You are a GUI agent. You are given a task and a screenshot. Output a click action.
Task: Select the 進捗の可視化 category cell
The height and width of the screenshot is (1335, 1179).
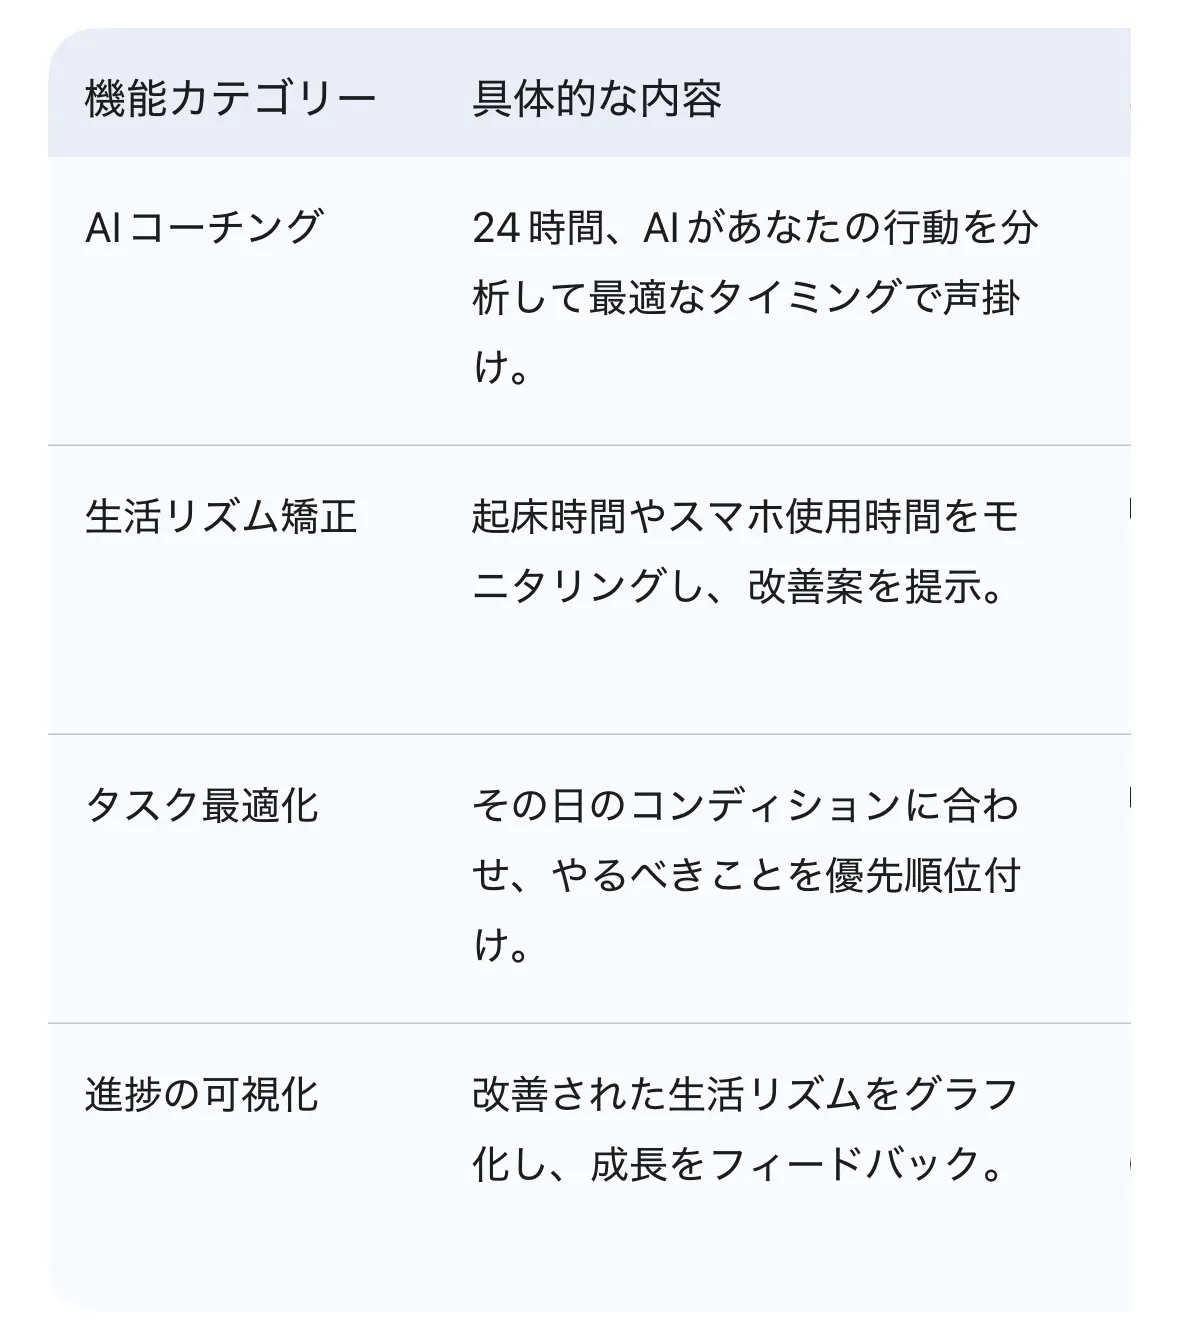coord(202,1095)
